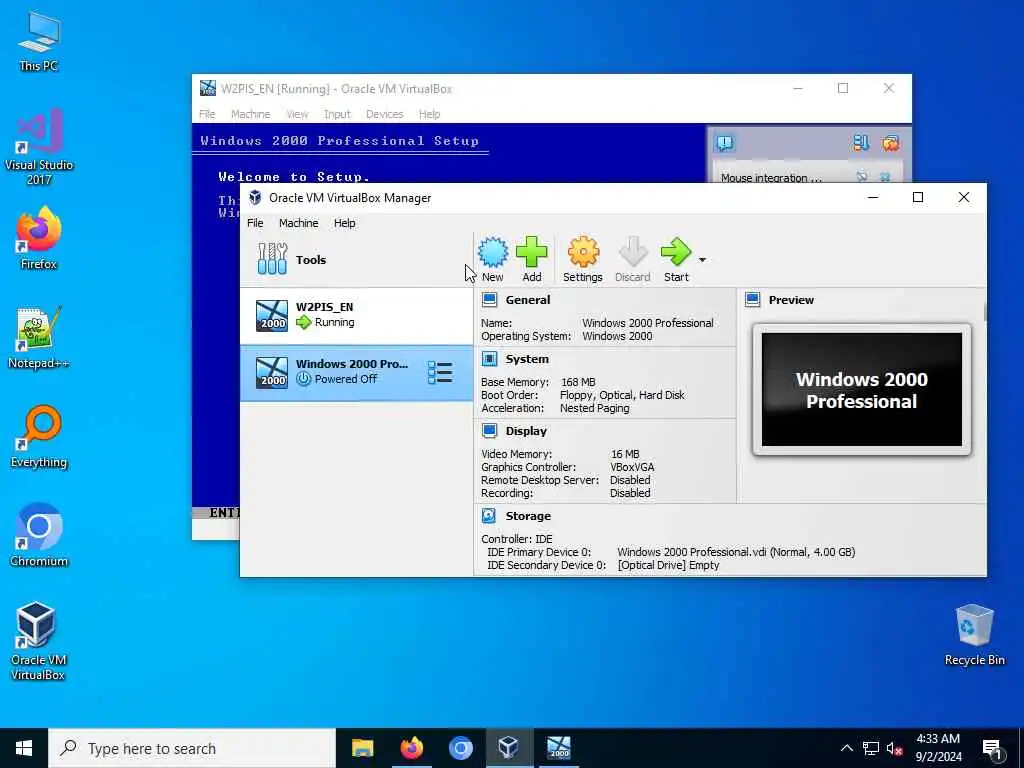Open the File menu in W2PIS_EN window
Image resolution: width=1024 pixels, height=768 pixels.
[x=207, y=114]
